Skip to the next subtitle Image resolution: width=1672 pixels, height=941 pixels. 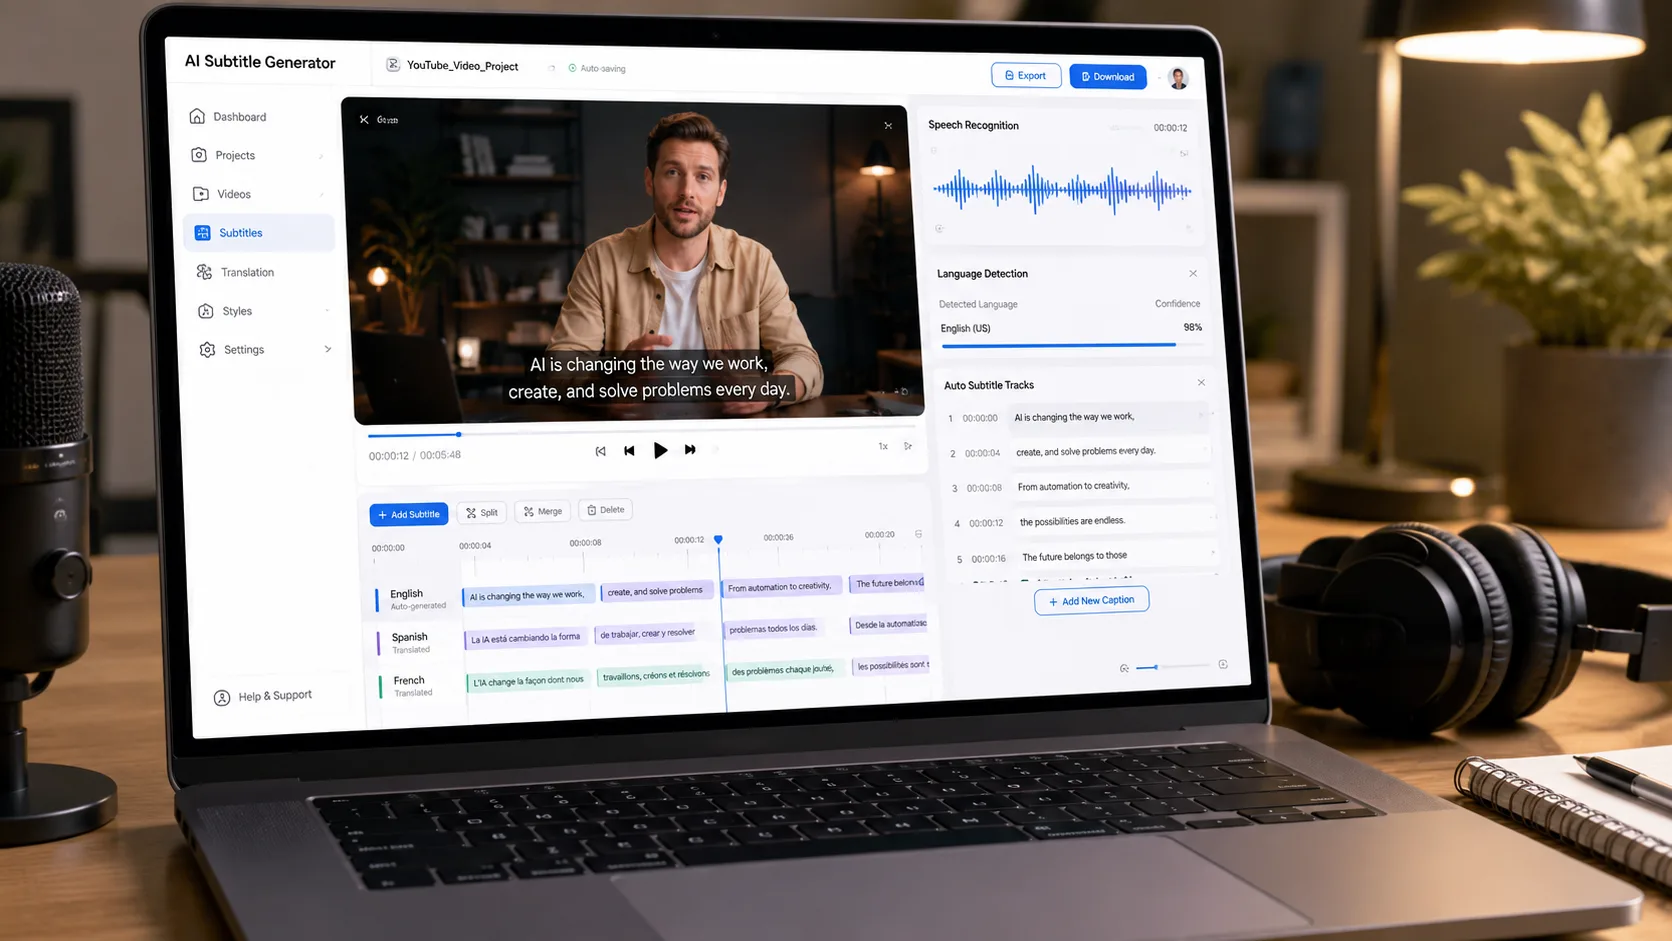(690, 450)
